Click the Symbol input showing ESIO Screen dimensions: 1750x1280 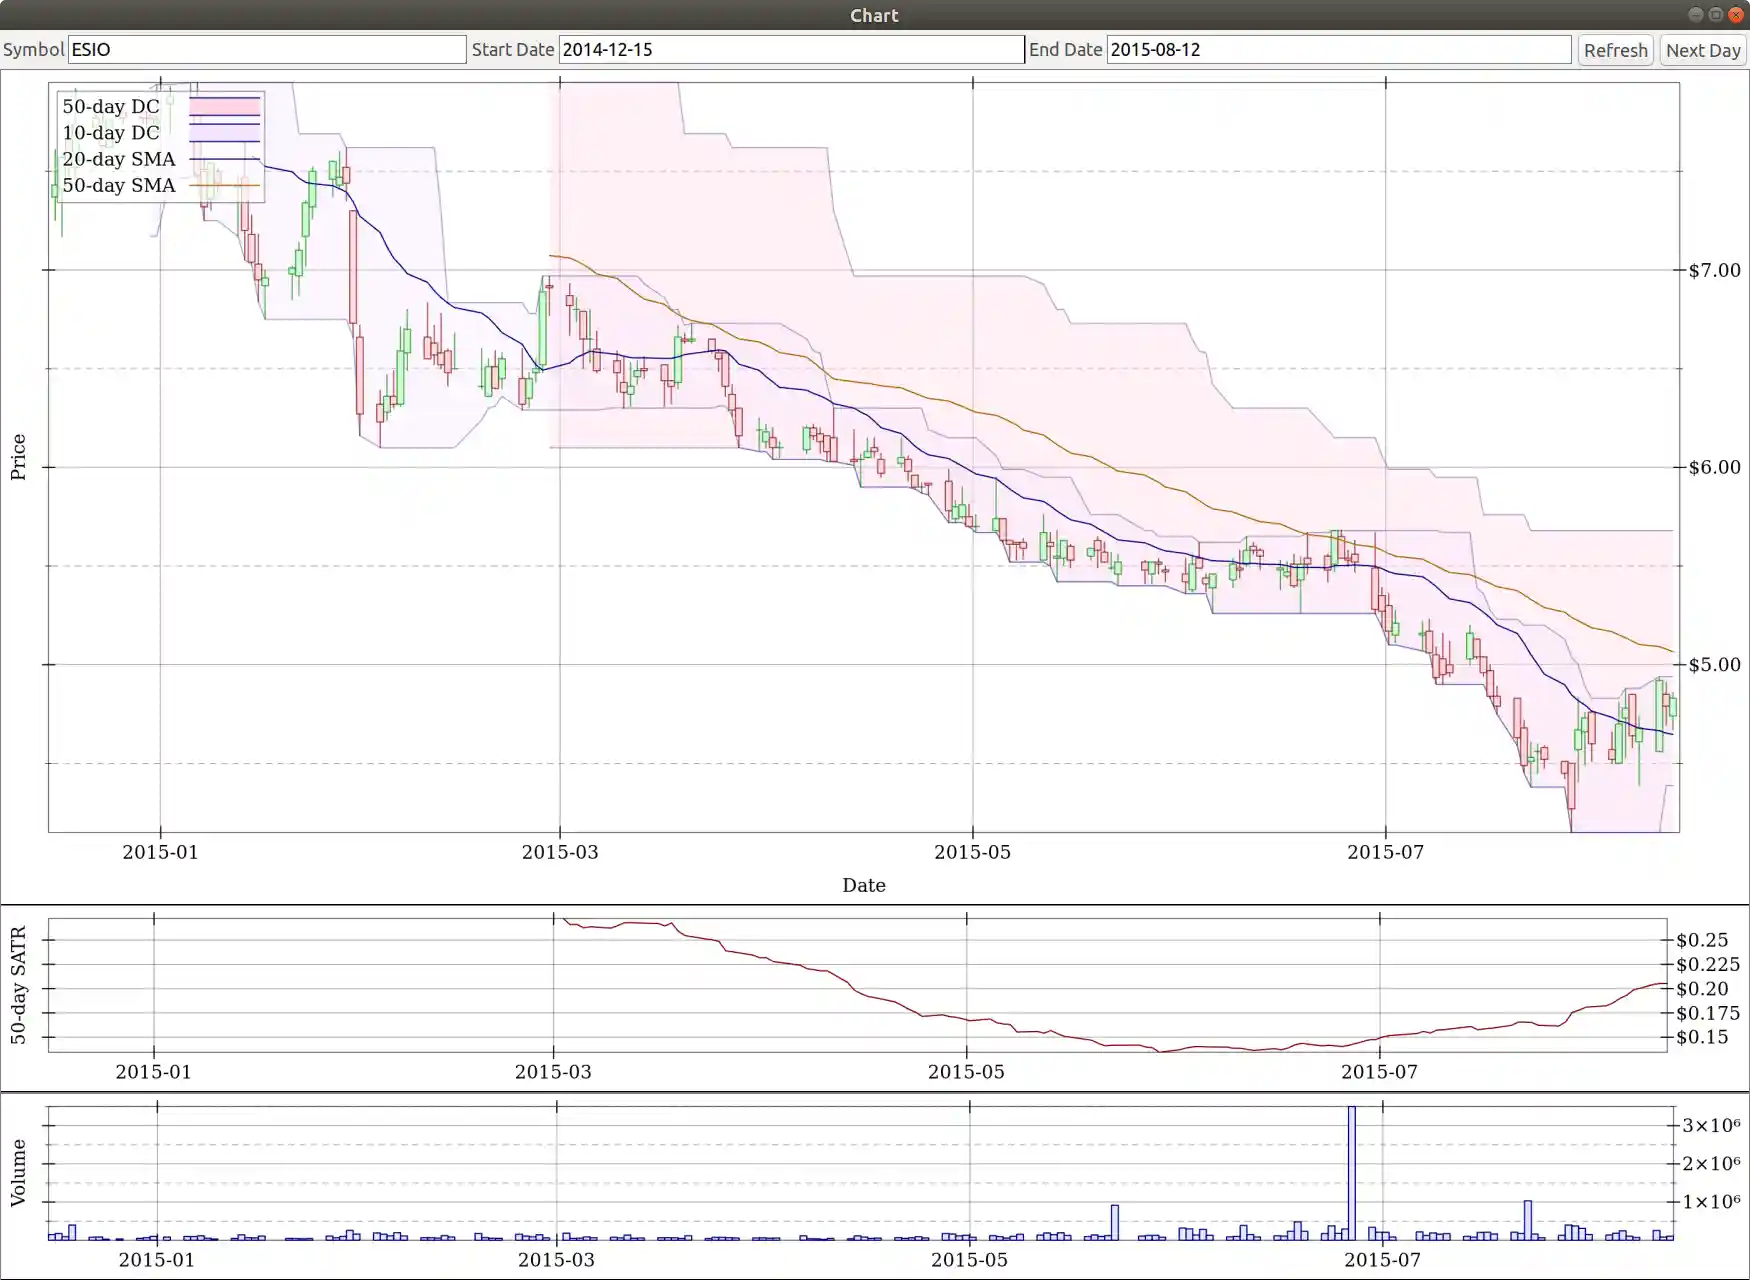[x=265, y=49]
